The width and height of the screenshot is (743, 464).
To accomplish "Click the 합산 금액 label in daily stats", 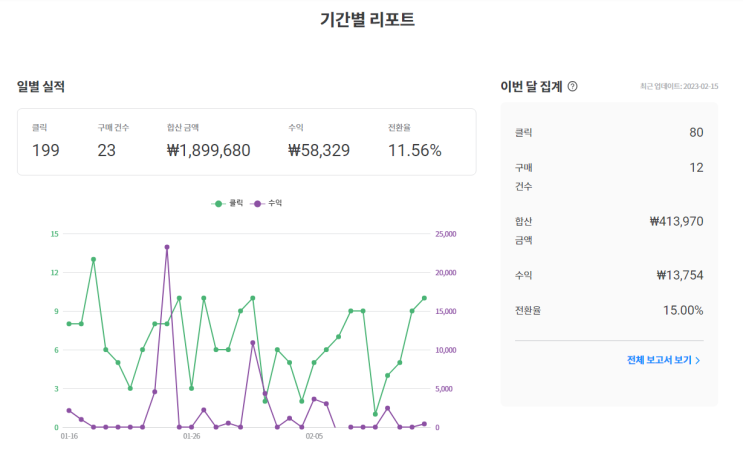I will [183, 127].
